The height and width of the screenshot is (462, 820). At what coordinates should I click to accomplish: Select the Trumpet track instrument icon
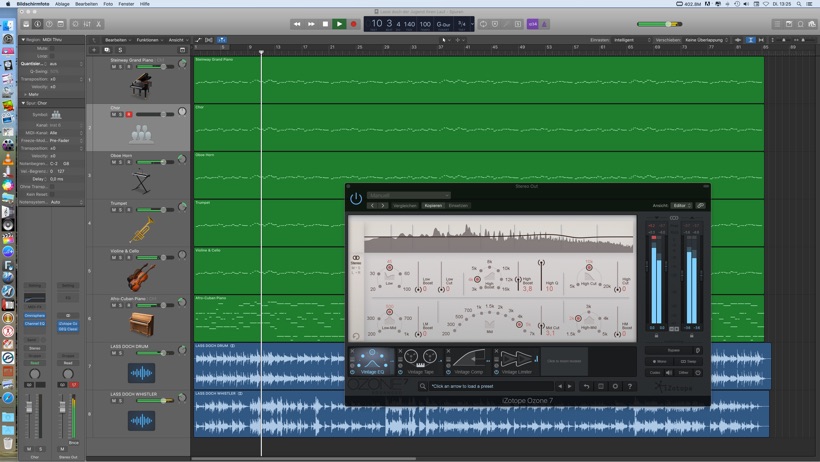click(x=141, y=229)
